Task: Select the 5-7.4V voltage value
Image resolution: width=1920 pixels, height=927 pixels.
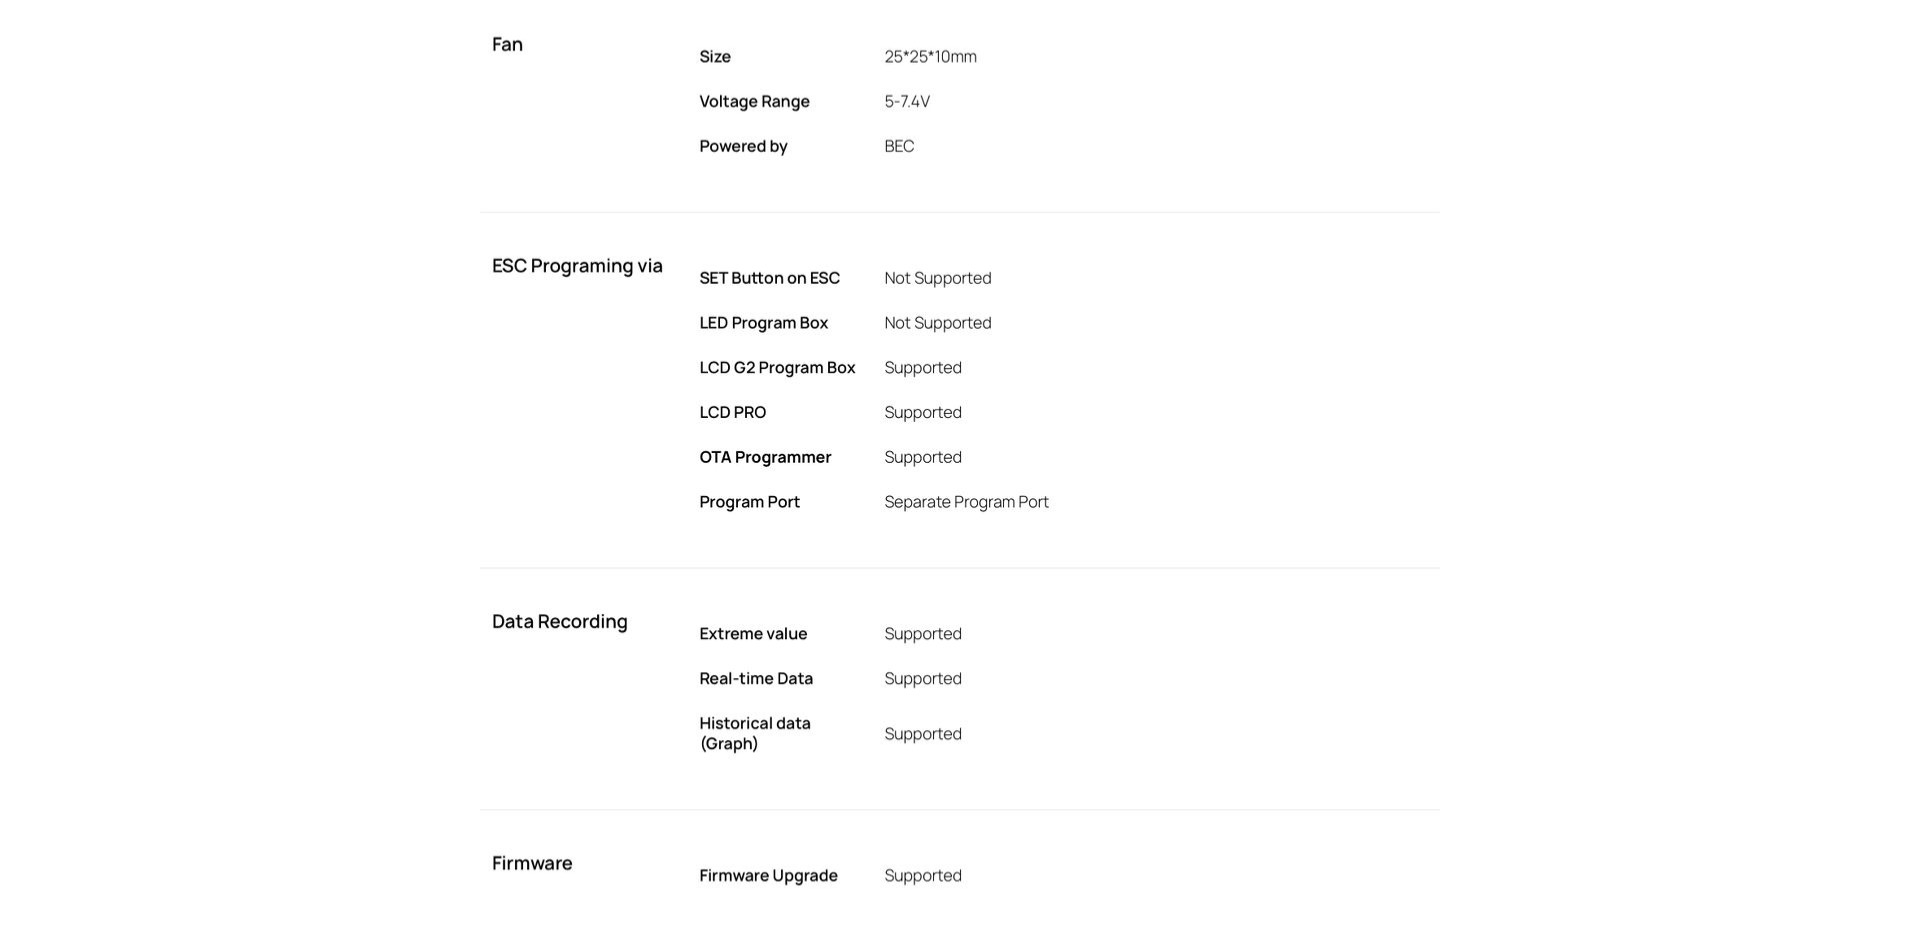Action: (x=907, y=102)
